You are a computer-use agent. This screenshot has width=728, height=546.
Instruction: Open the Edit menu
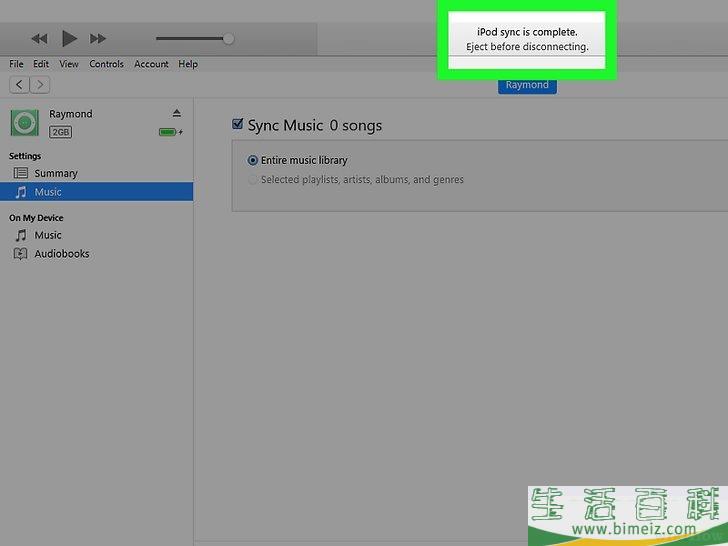click(x=41, y=64)
